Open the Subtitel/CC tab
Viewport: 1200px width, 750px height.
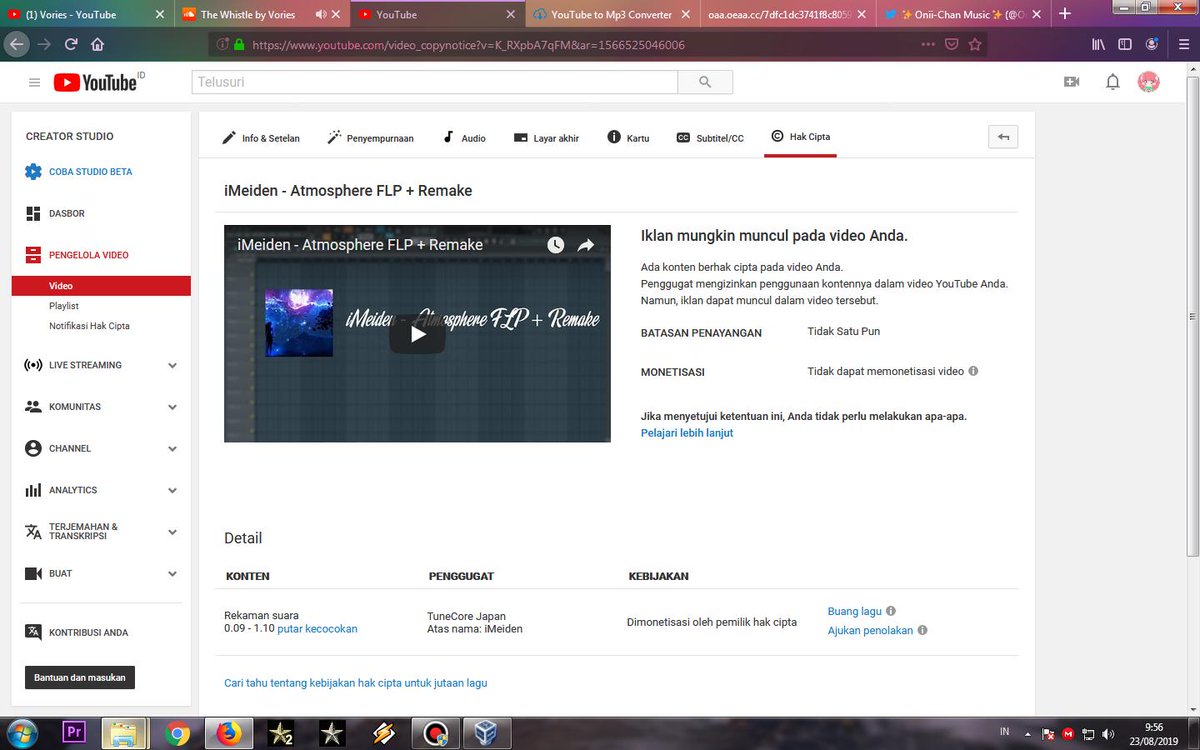(x=710, y=138)
